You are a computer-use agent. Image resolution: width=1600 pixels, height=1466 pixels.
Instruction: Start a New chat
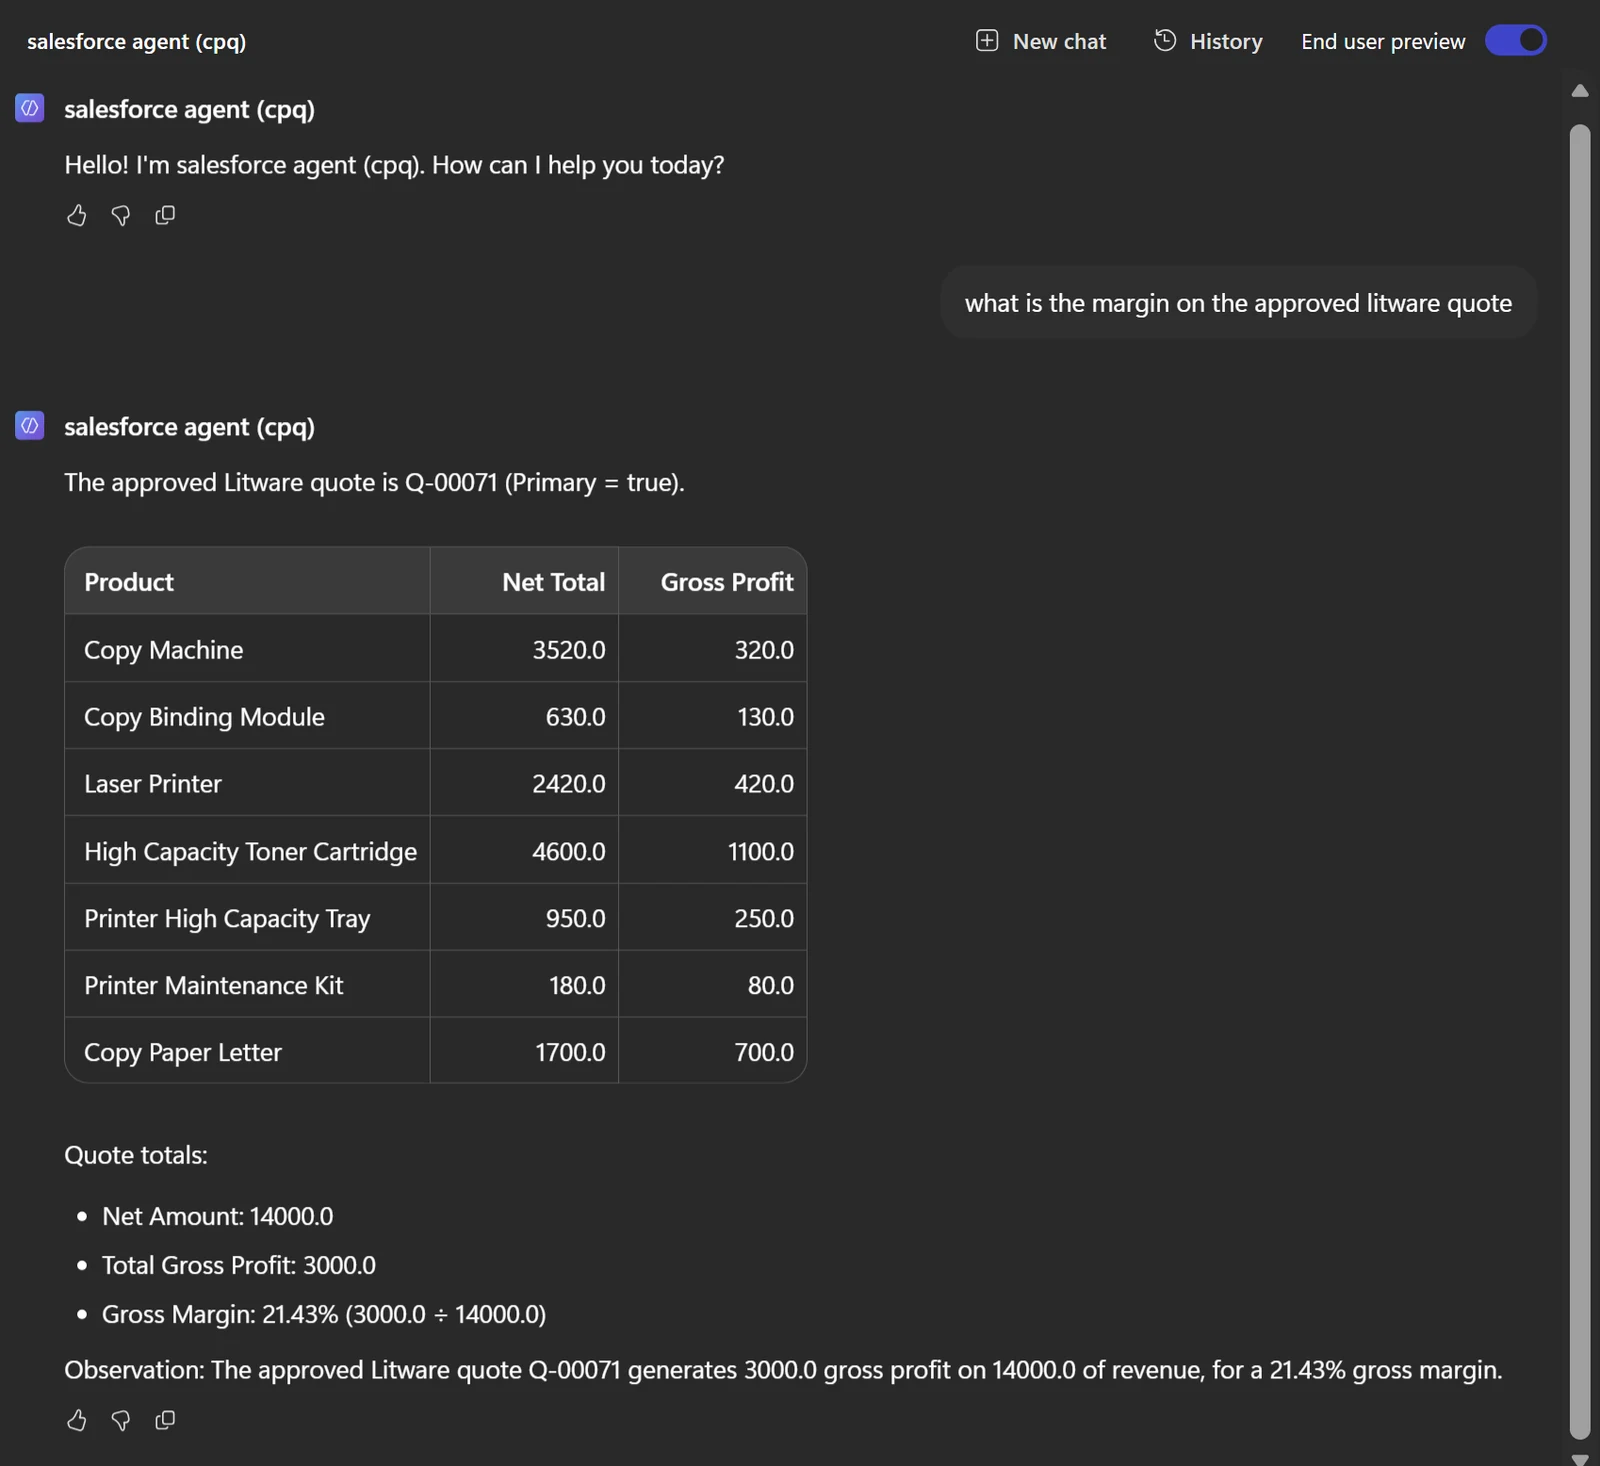point(1041,41)
